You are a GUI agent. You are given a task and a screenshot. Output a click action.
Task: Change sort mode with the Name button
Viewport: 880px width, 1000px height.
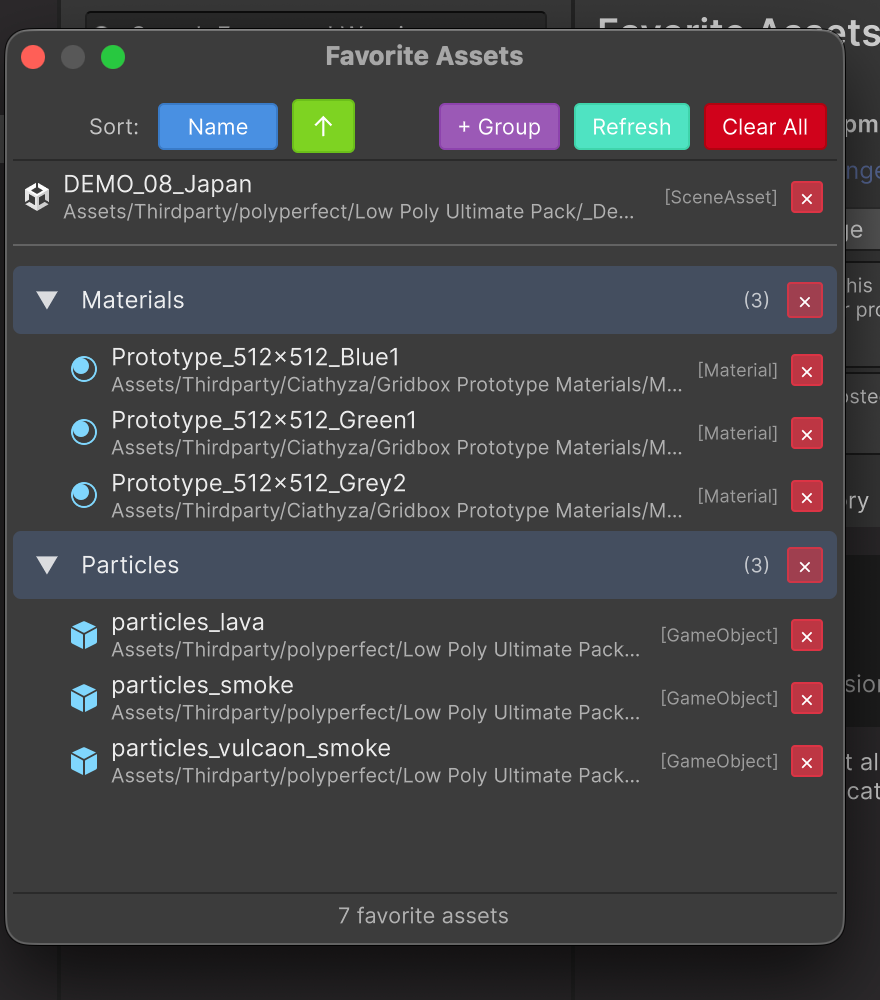(218, 127)
